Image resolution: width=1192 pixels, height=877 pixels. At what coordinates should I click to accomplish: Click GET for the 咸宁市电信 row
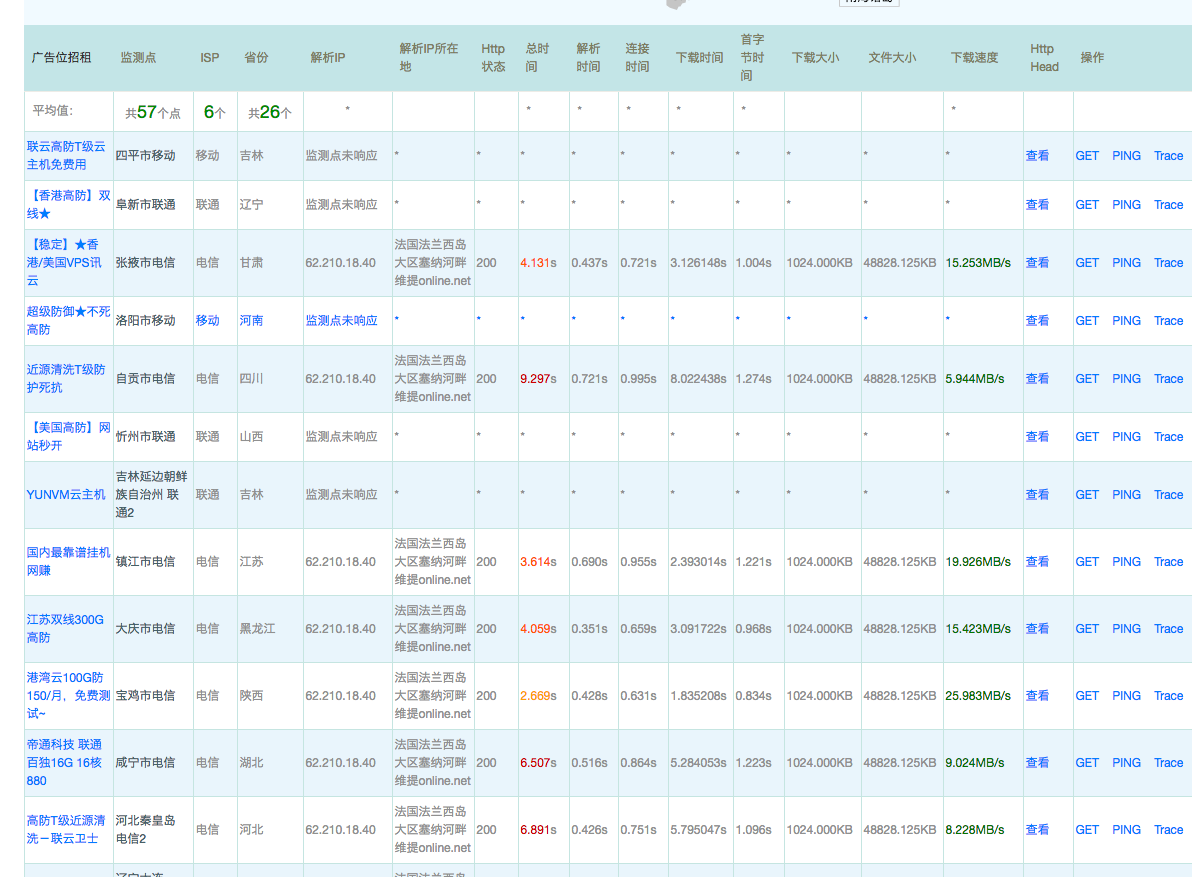[x=1086, y=763]
